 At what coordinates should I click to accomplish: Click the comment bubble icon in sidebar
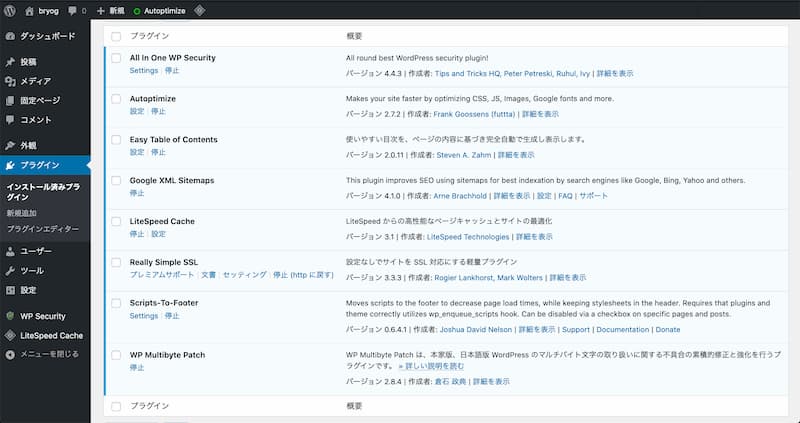tap(10, 120)
